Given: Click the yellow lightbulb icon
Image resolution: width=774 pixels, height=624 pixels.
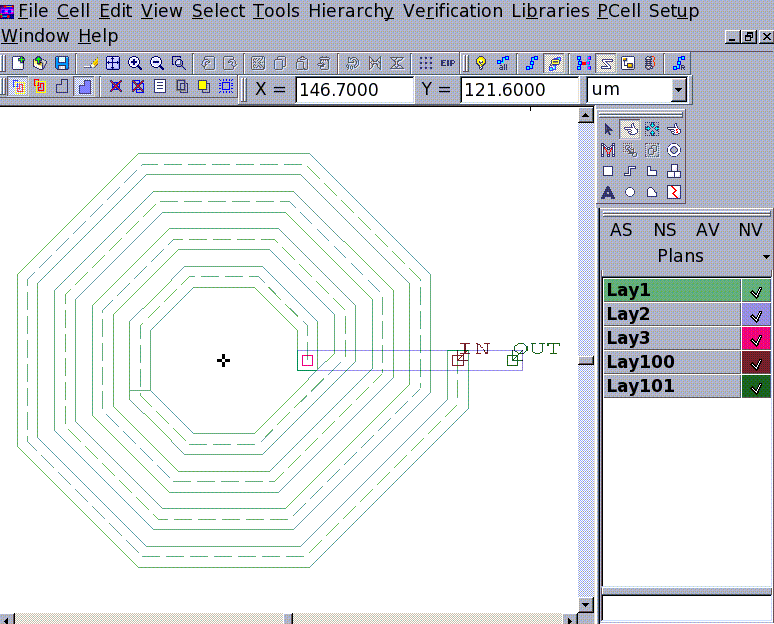Looking at the screenshot, I should point(481,63).
